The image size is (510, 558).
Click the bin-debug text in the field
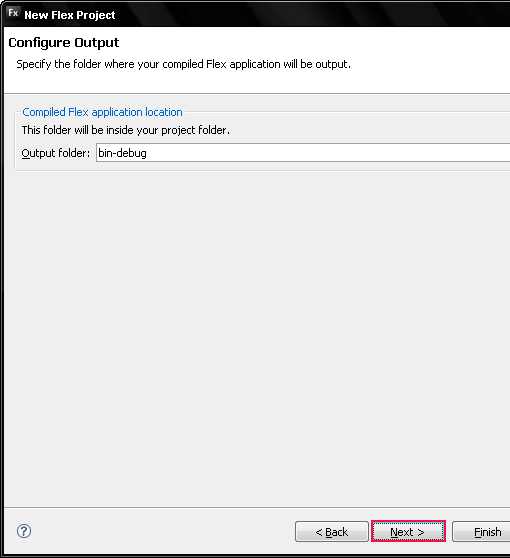click(122, 153)
